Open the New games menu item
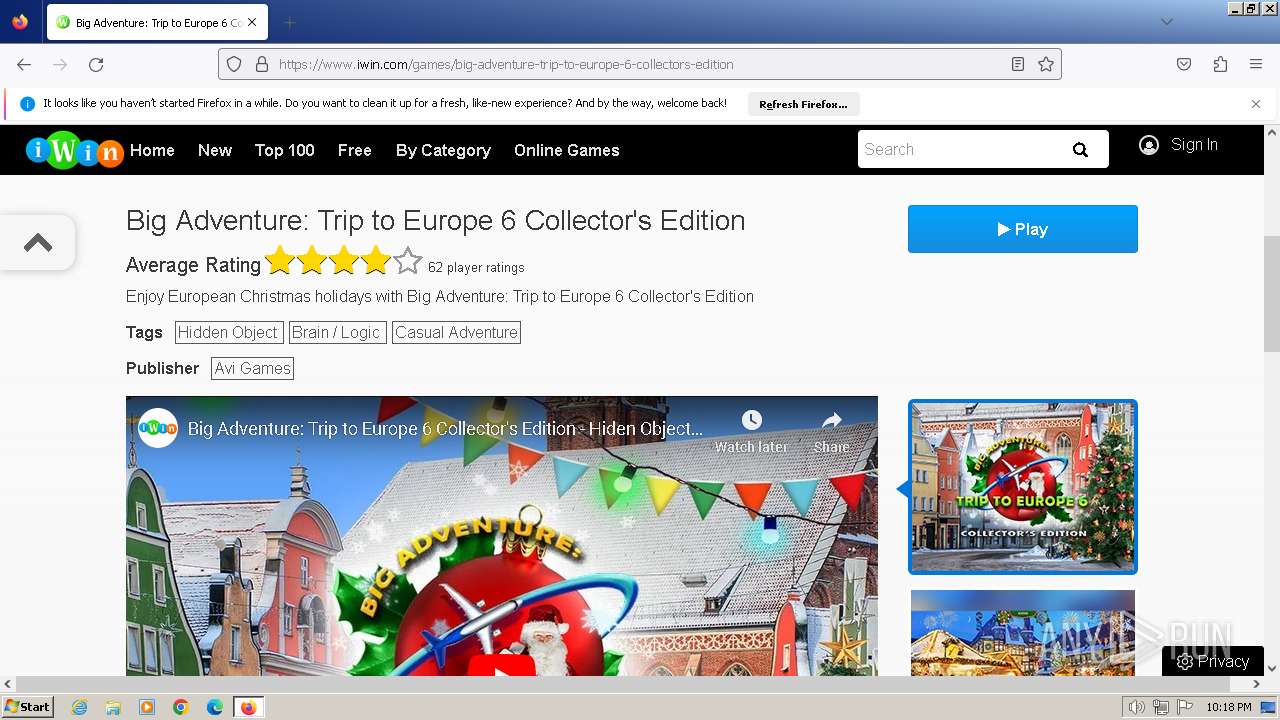This screenshot has width=1280, height=720. pyautogui.click(x=215, y=150)
